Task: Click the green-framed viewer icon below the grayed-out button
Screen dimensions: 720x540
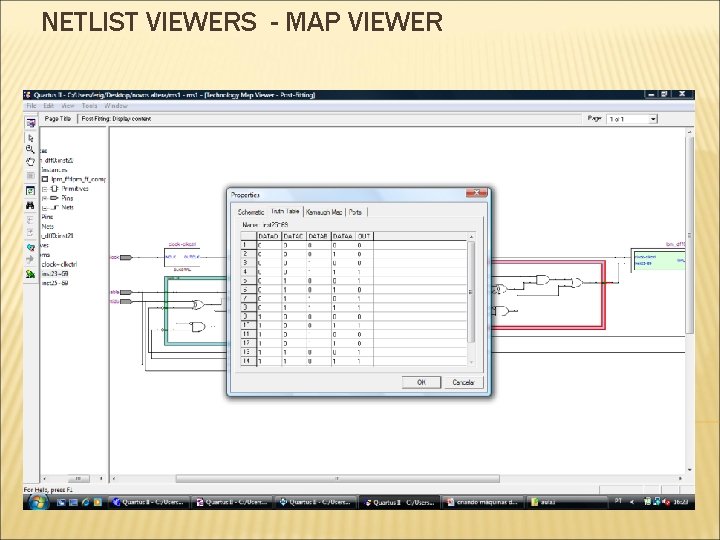Action: click(x=30, y=191)
